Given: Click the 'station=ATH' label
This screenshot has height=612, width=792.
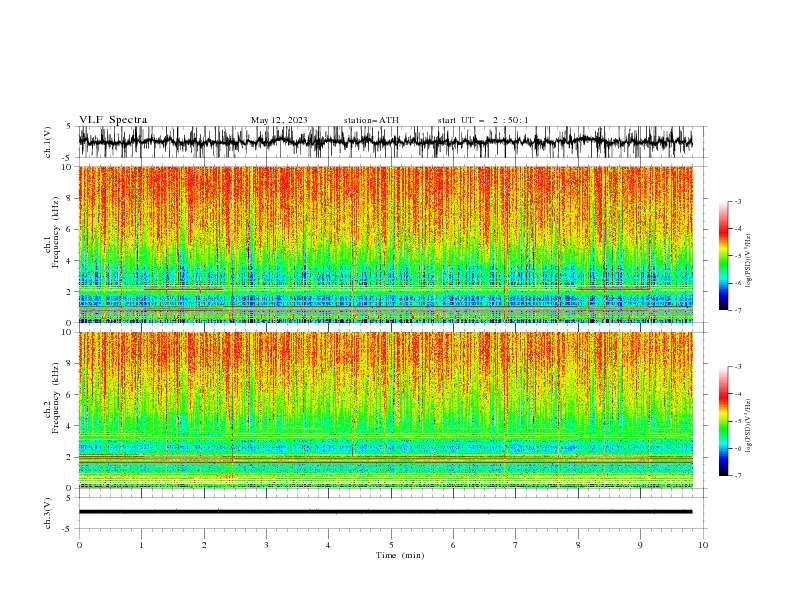Looking at the screenshot, I should [x=371, y=120].
